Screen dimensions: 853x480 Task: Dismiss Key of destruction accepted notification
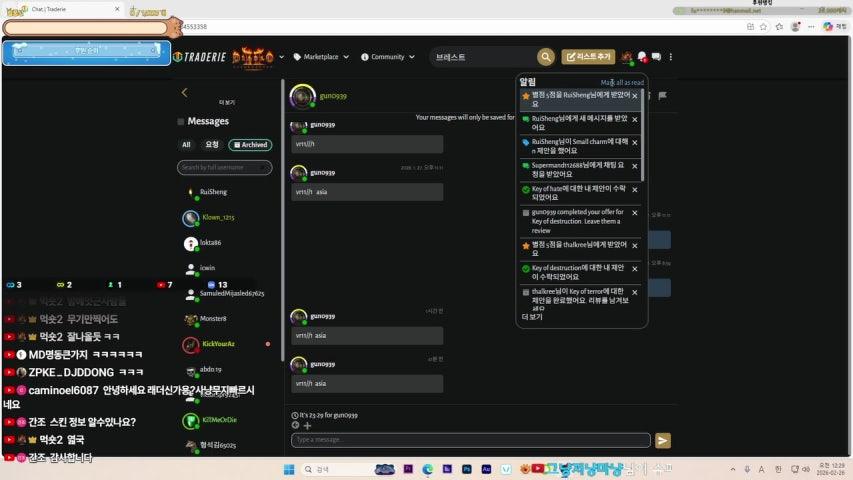click(x=635, y=269)
